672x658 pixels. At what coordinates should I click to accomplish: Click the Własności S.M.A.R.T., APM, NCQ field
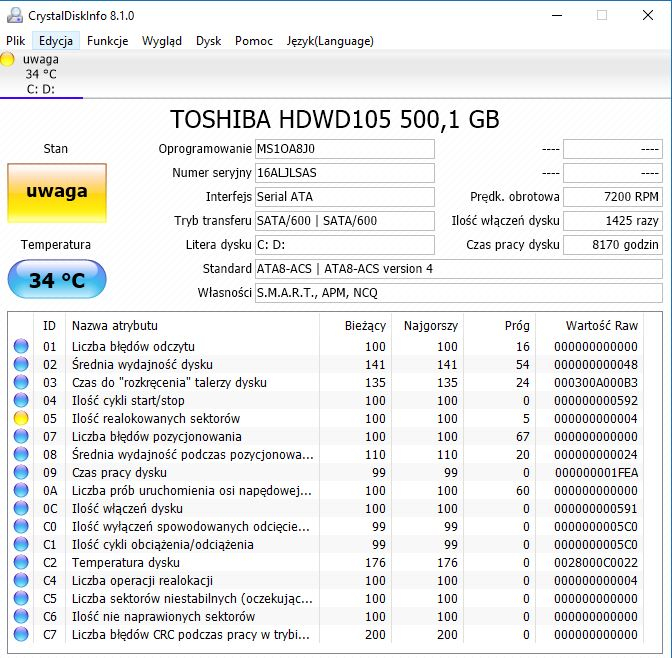click(459, 293)
